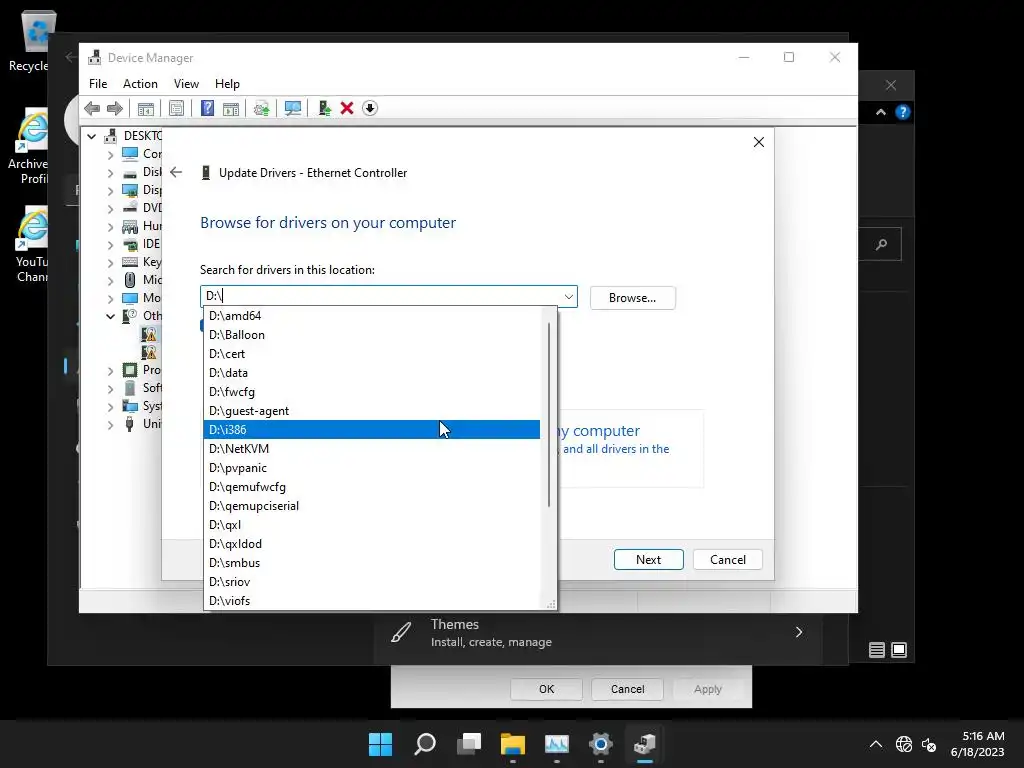Viewport: 1024px width, 768px height.
Task: Expand the IDE controllers tree node
Action: [110, 245]
